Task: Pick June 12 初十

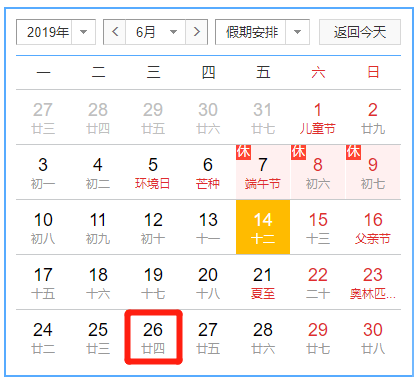Action: tap(153, 227)
